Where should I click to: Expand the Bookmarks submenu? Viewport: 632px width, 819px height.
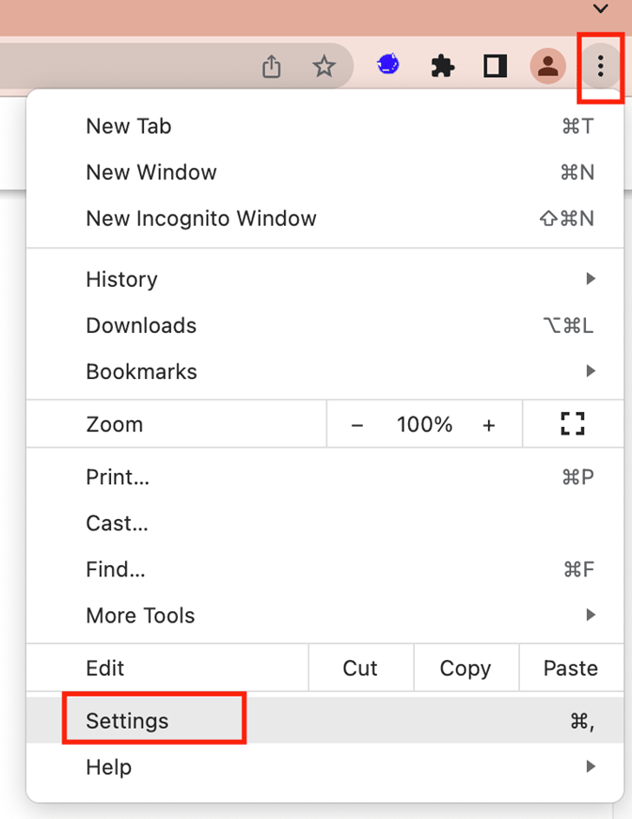click(141, 371)
